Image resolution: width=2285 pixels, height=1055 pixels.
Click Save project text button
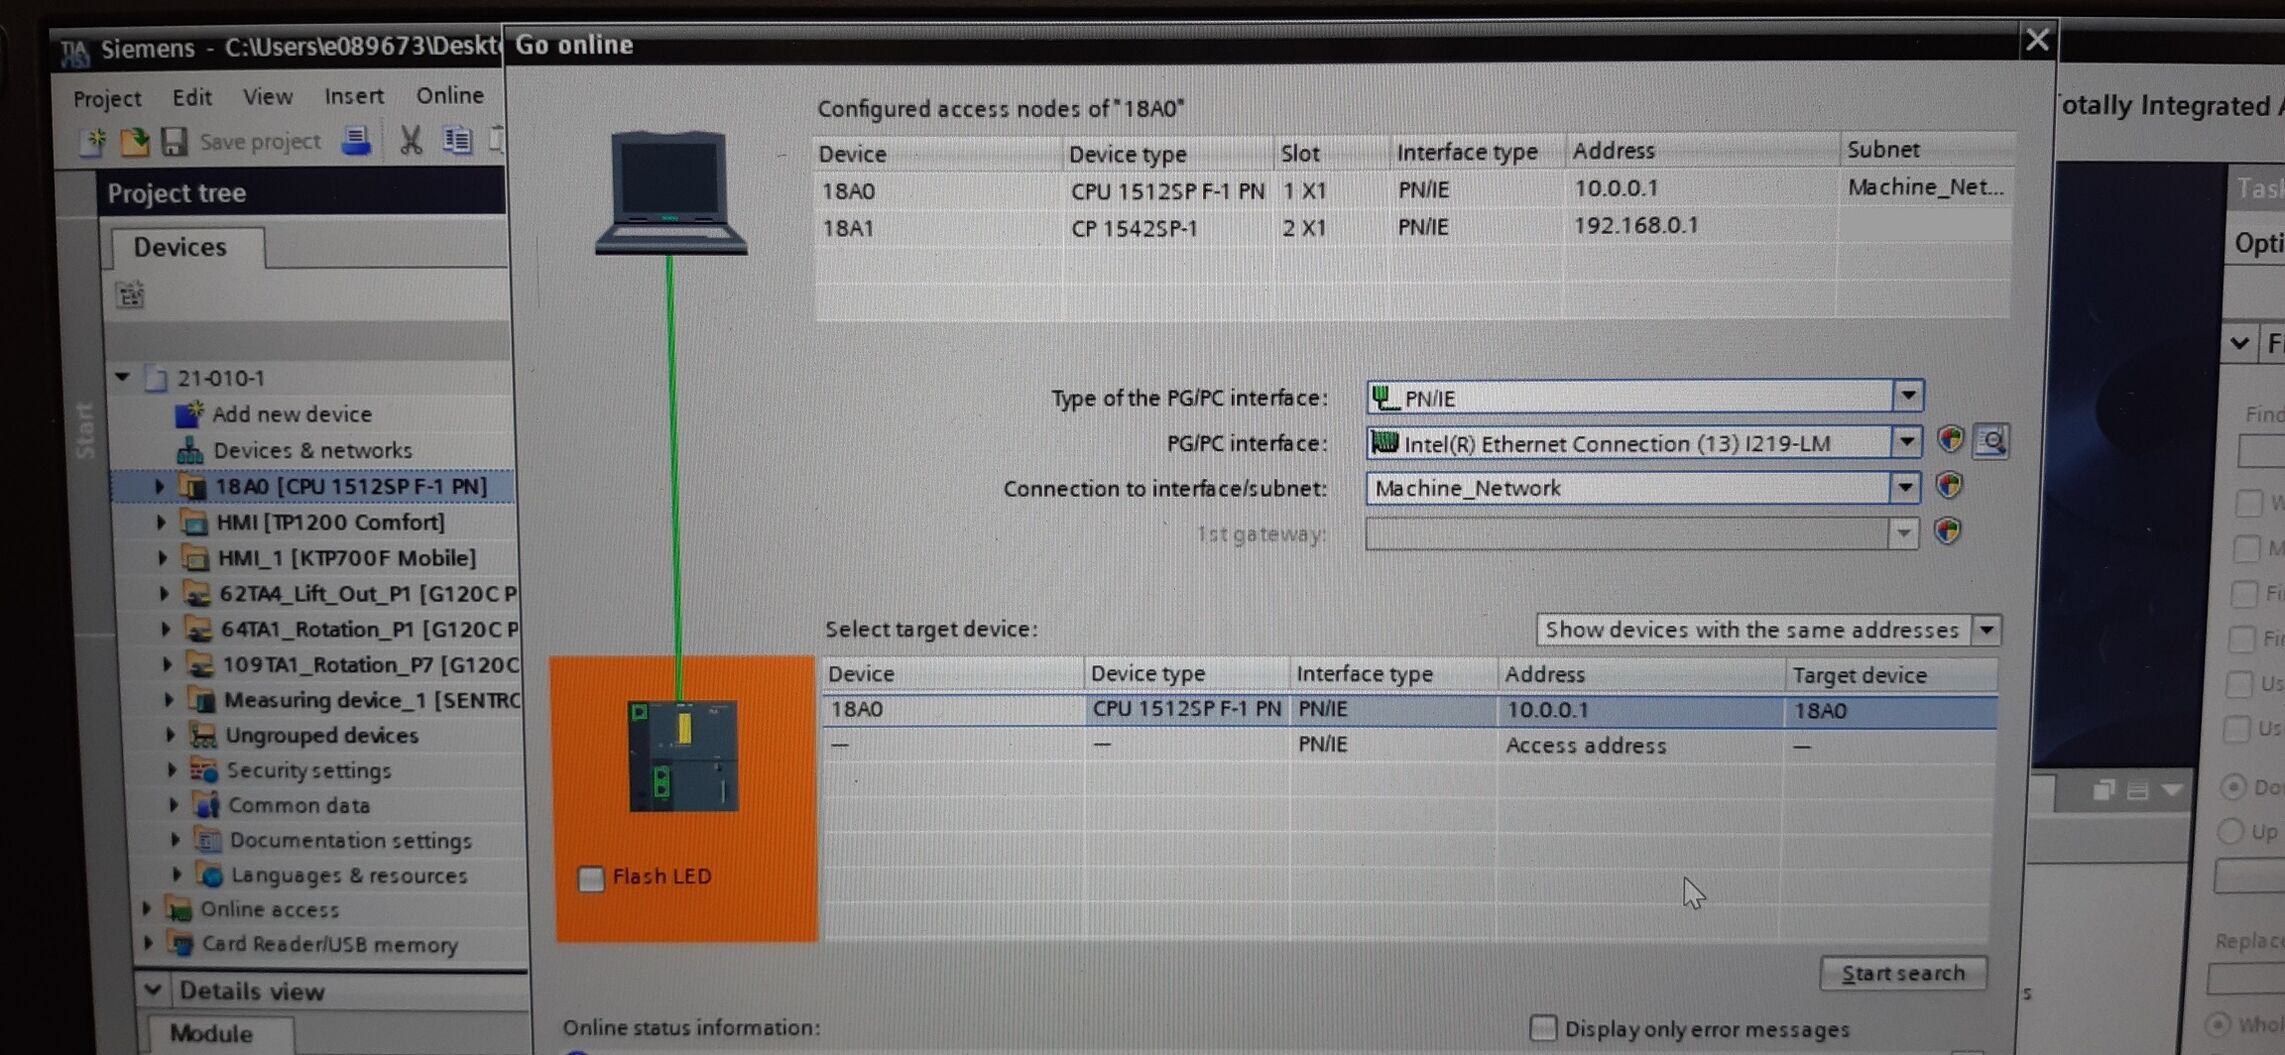tap(260, 142)
